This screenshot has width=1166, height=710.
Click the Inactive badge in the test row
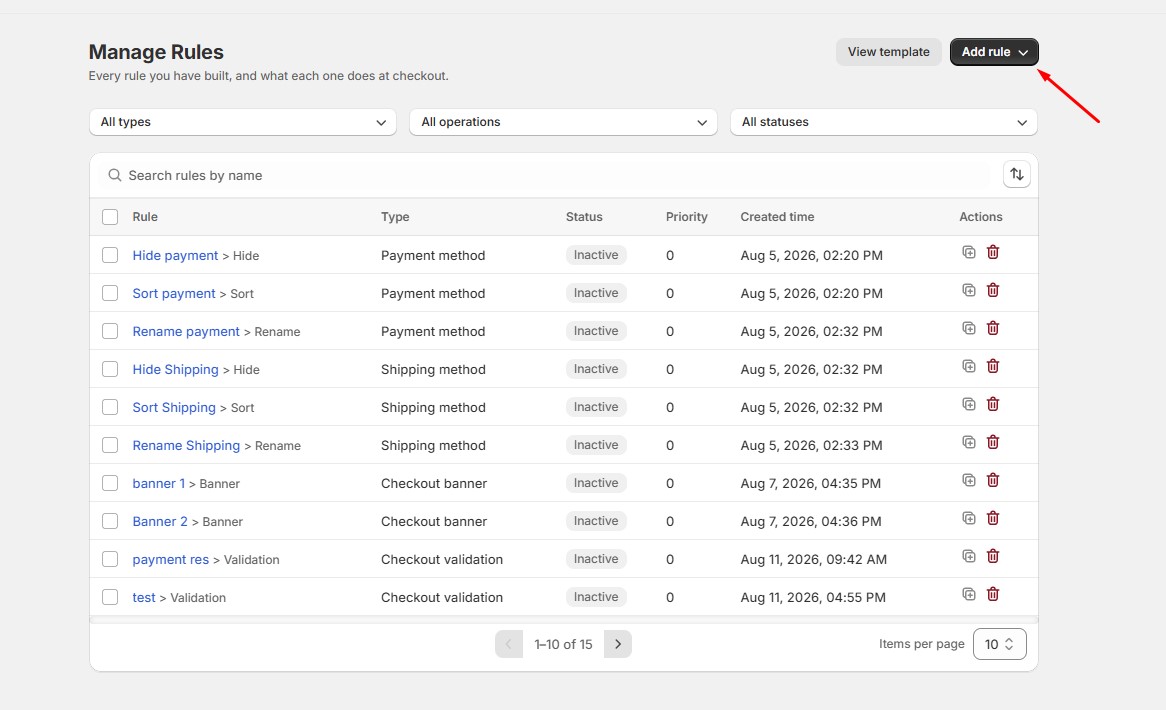pos(596,596)
